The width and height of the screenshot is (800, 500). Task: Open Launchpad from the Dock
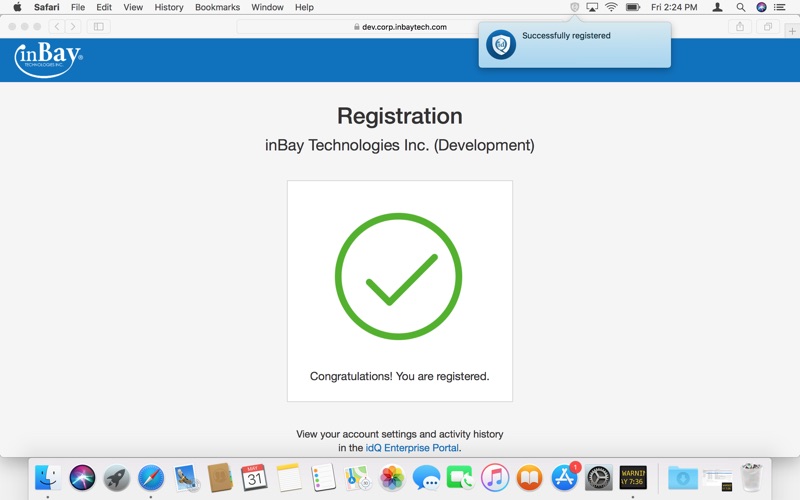point(116,479)
